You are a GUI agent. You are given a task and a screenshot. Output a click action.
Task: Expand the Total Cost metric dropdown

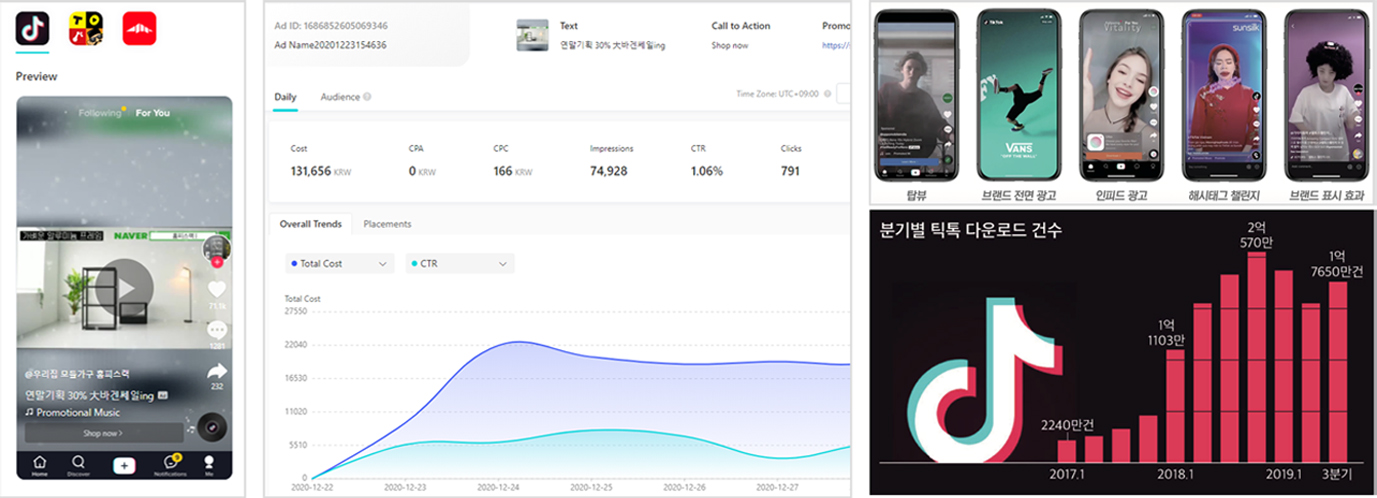click(x=339, y=263)
